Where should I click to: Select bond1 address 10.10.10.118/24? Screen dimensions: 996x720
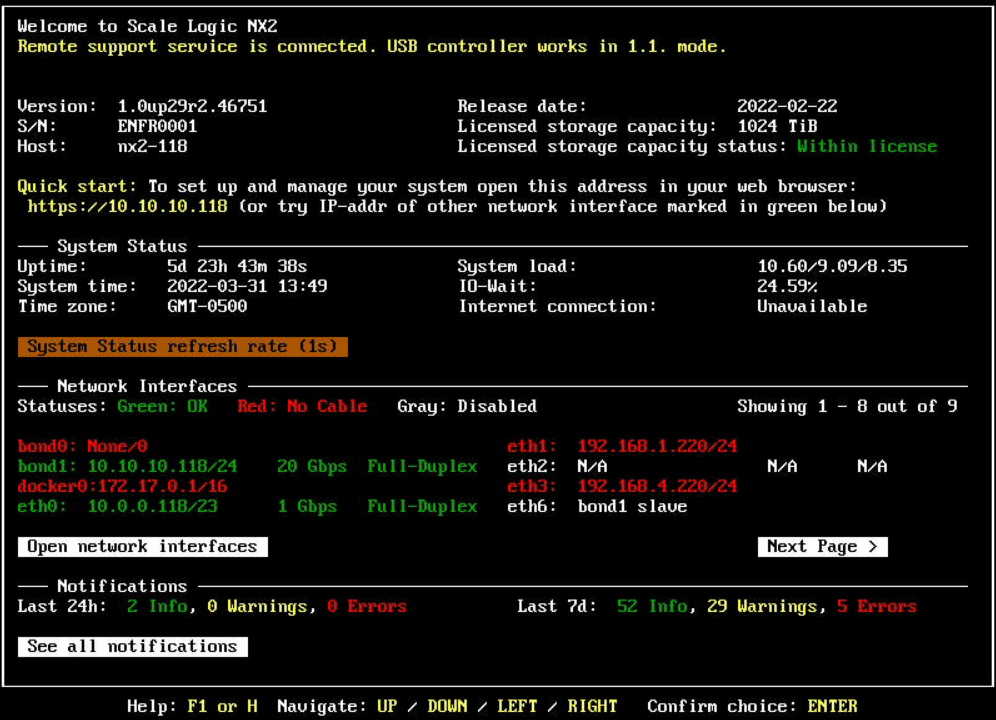click(x=163, y=466)
